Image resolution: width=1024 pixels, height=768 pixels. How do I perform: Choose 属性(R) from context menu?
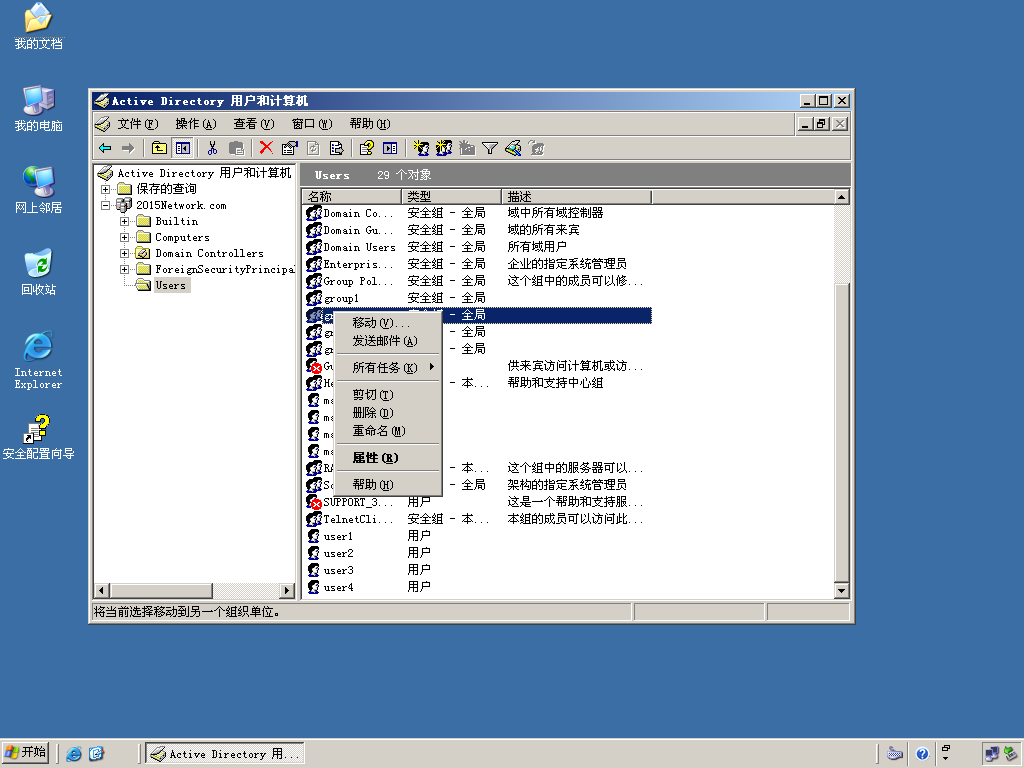click(x=388, y=458)
